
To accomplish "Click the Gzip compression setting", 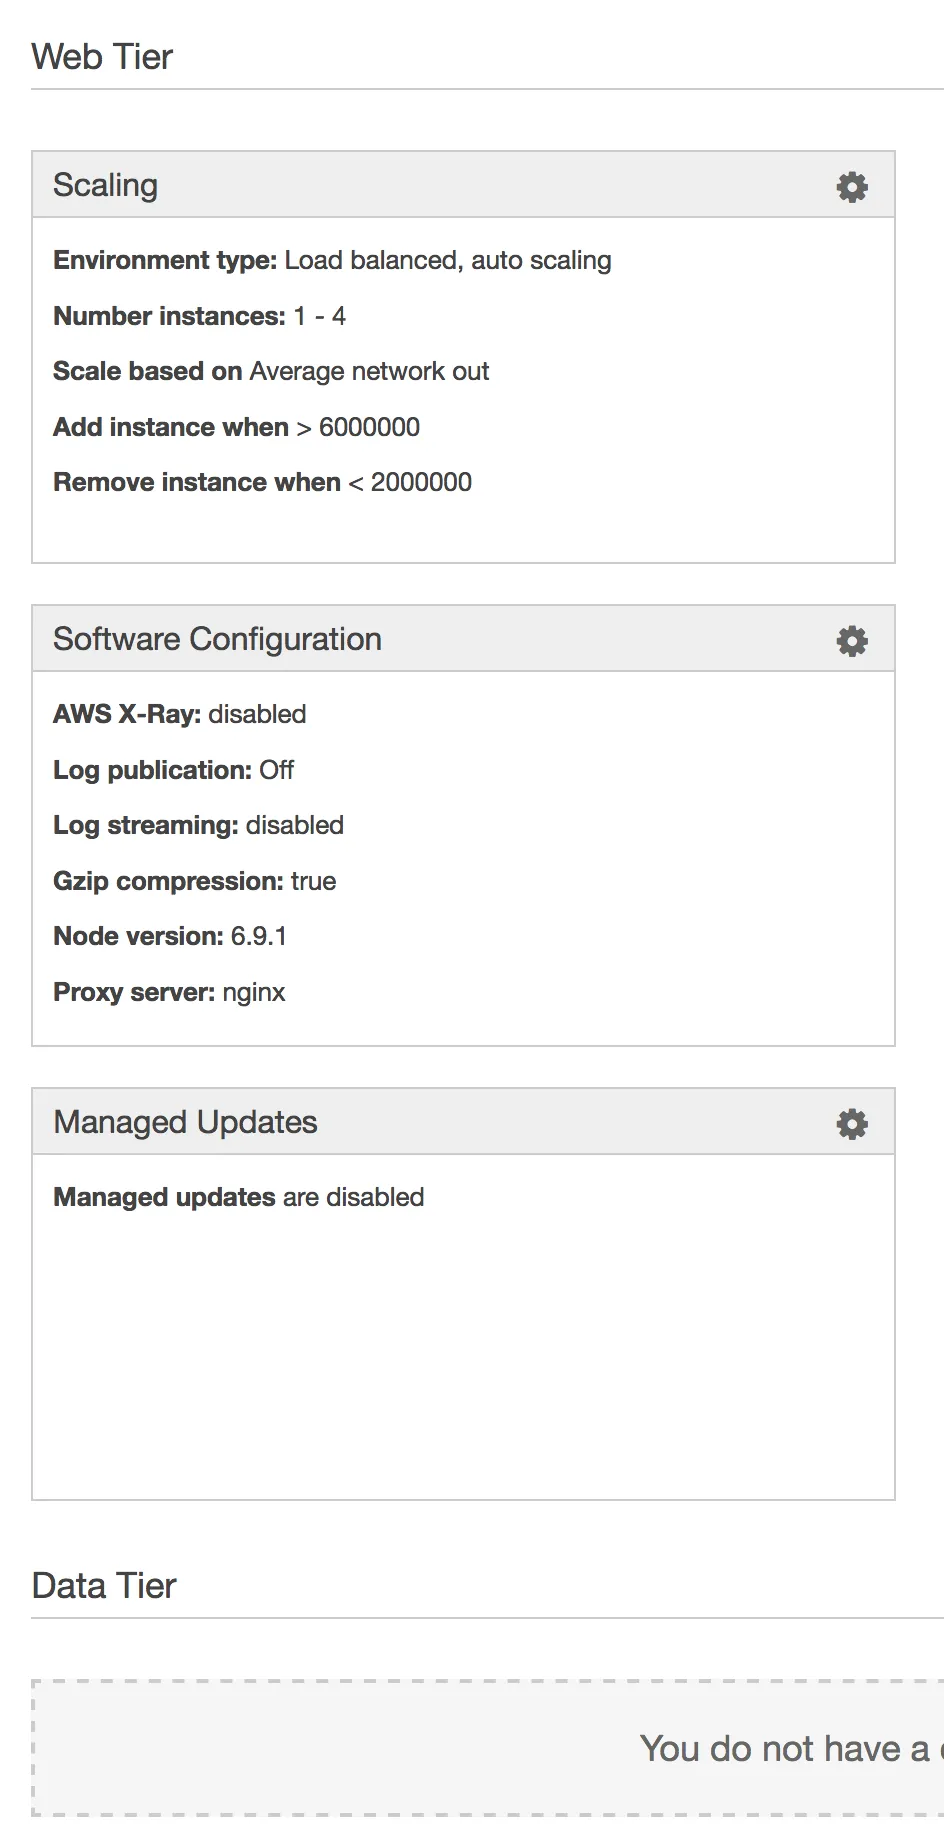I will click(x=313, y=882).
